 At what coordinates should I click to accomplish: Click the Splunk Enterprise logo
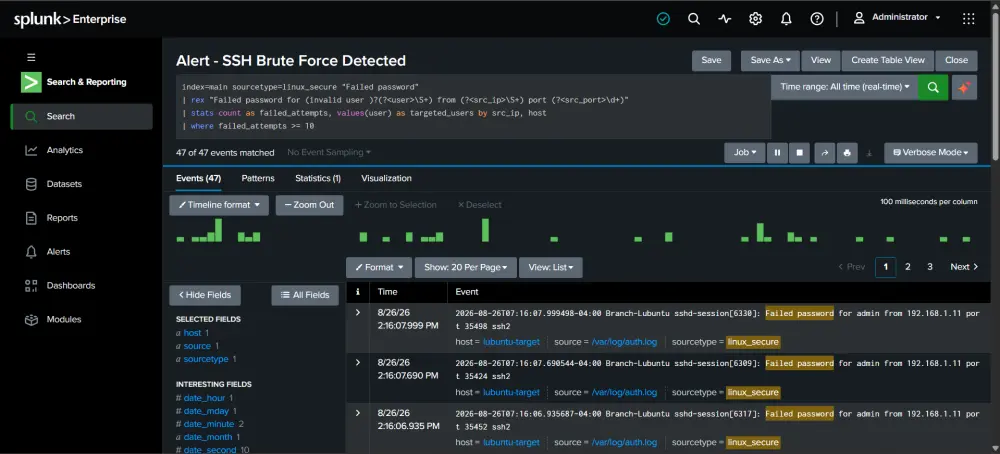[x=70, y=20]
